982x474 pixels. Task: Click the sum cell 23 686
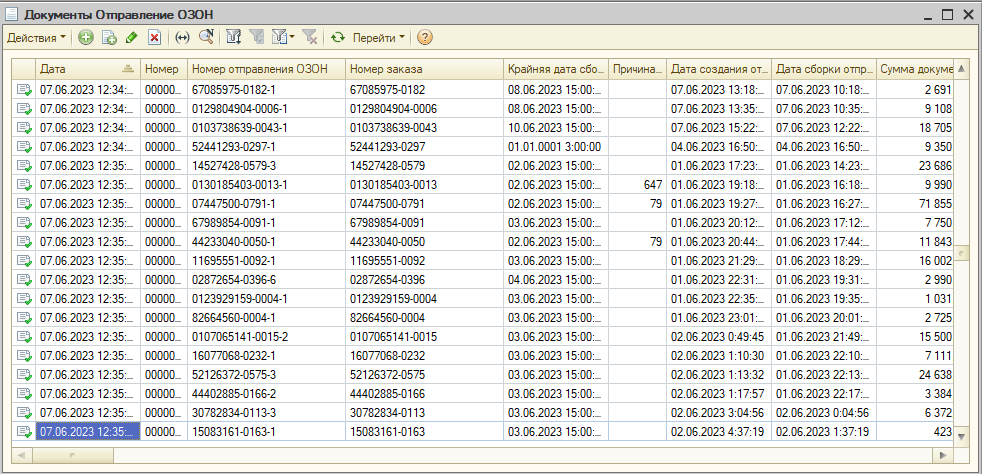coord(915,165)
